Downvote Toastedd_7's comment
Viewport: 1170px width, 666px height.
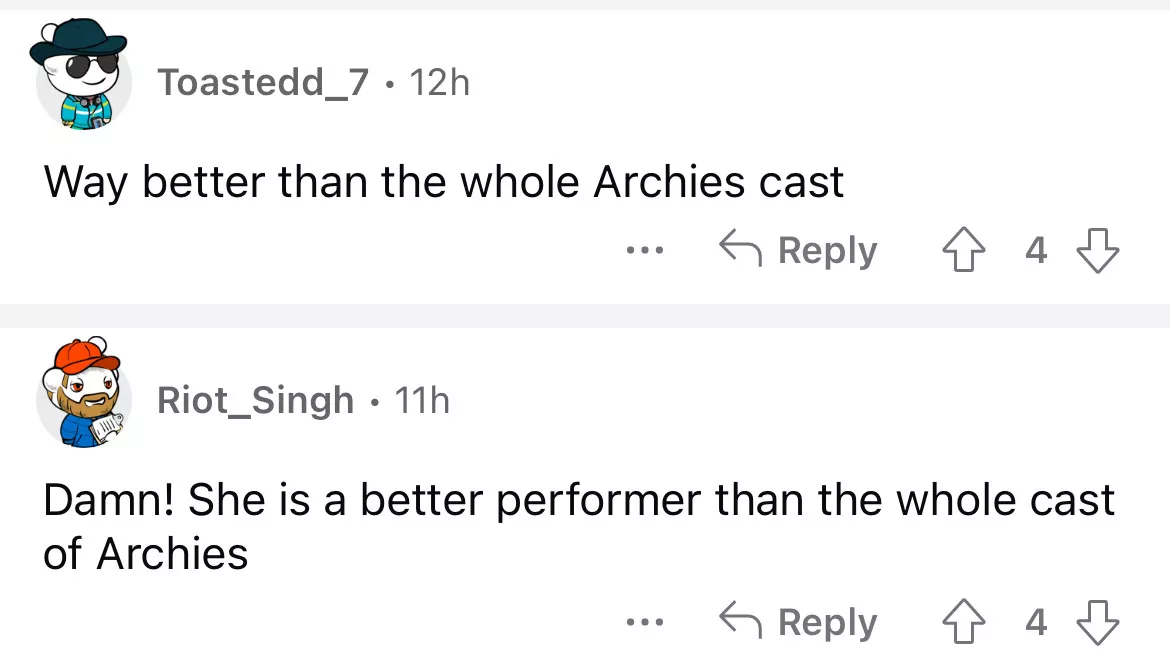point(1097,250)
